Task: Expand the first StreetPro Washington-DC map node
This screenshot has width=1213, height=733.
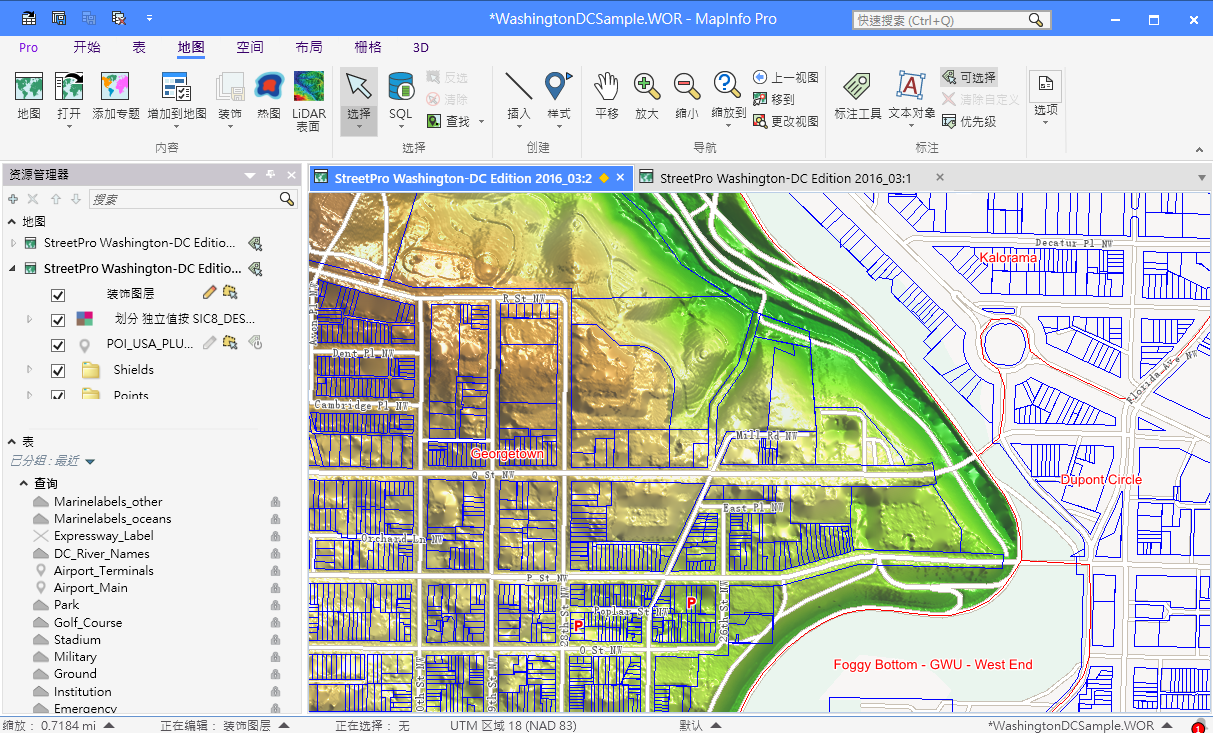Action: coord(13,243)
